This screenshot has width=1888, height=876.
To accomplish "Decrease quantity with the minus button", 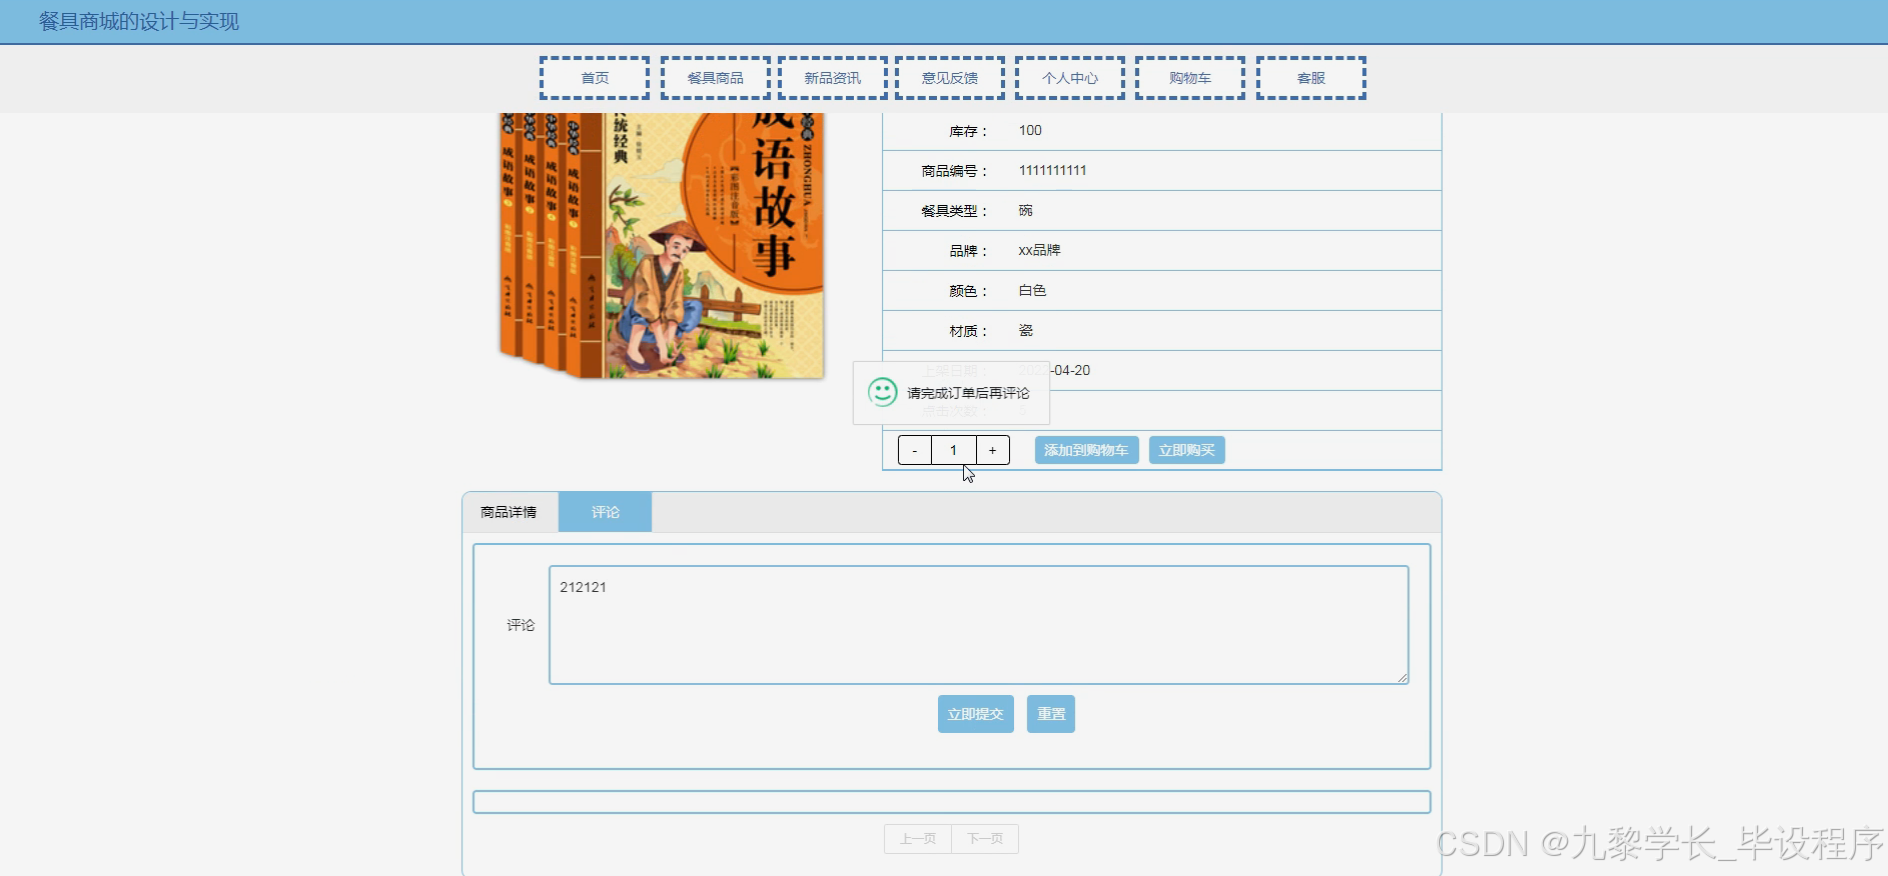I will click(914, 450).
